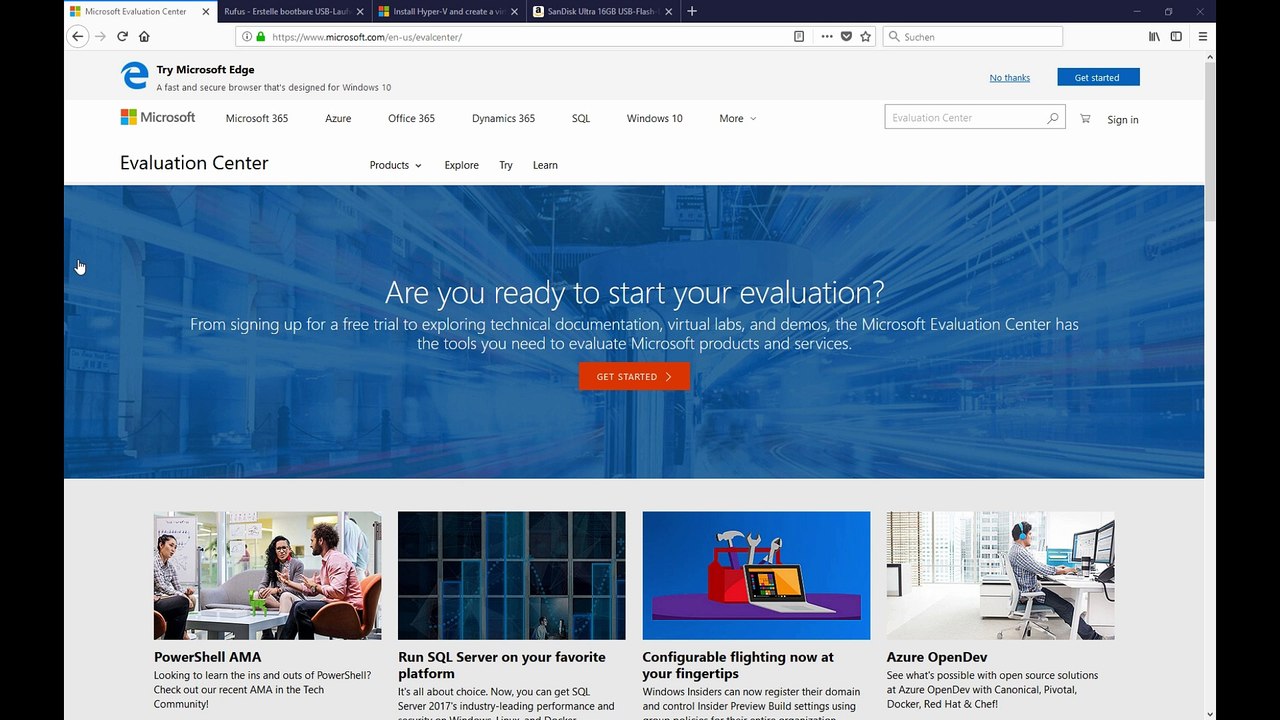Bookmark this page with the star

866,37
